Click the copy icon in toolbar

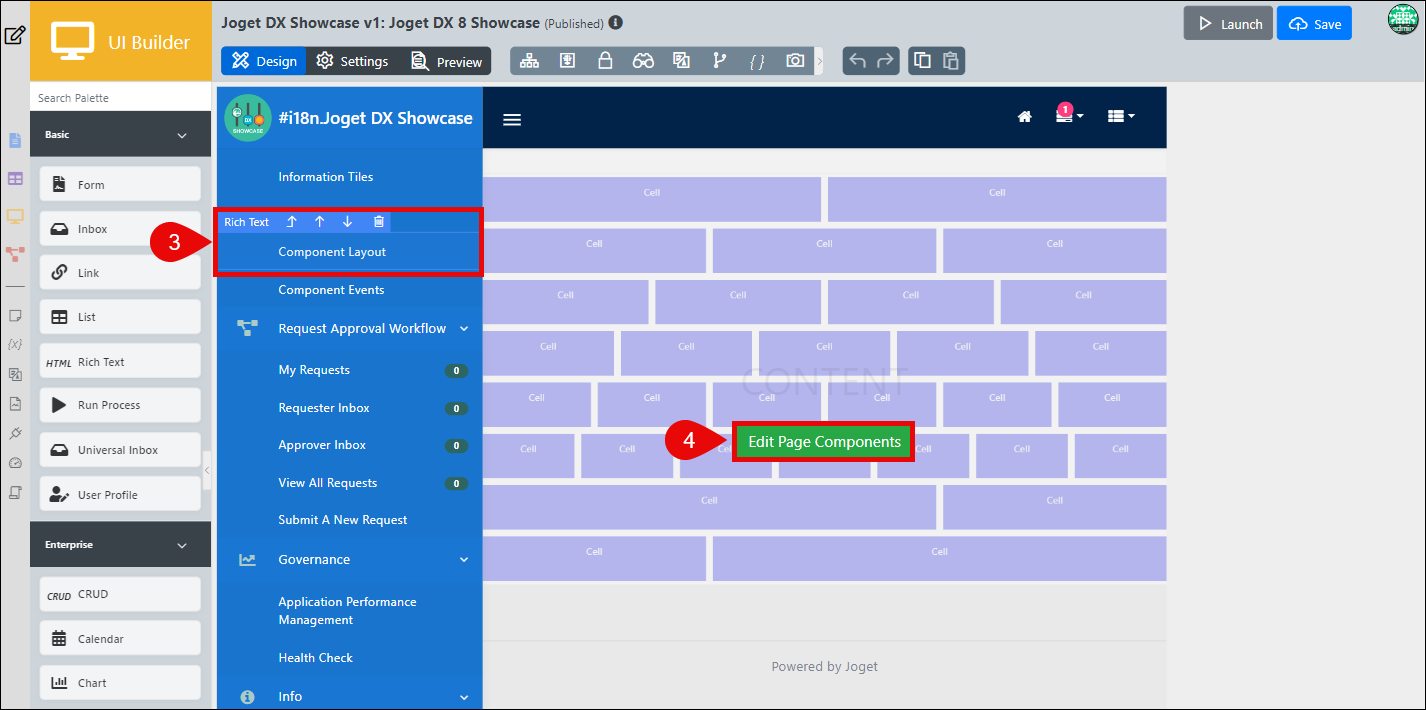[923, 61]
